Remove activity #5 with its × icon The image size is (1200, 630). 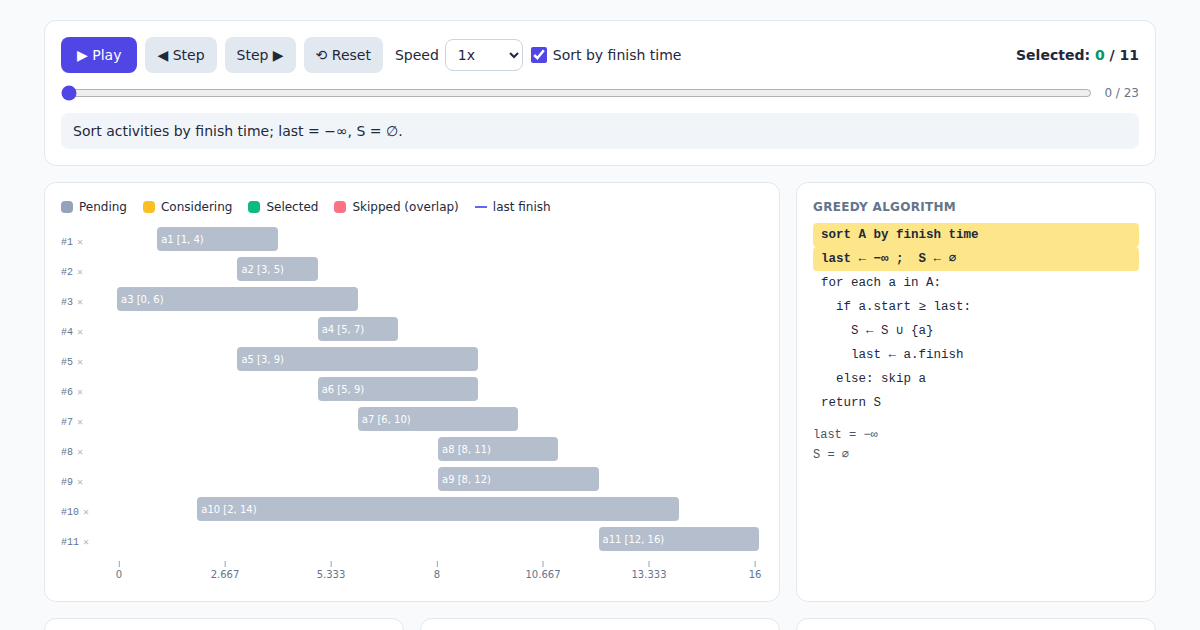point(80,362)
